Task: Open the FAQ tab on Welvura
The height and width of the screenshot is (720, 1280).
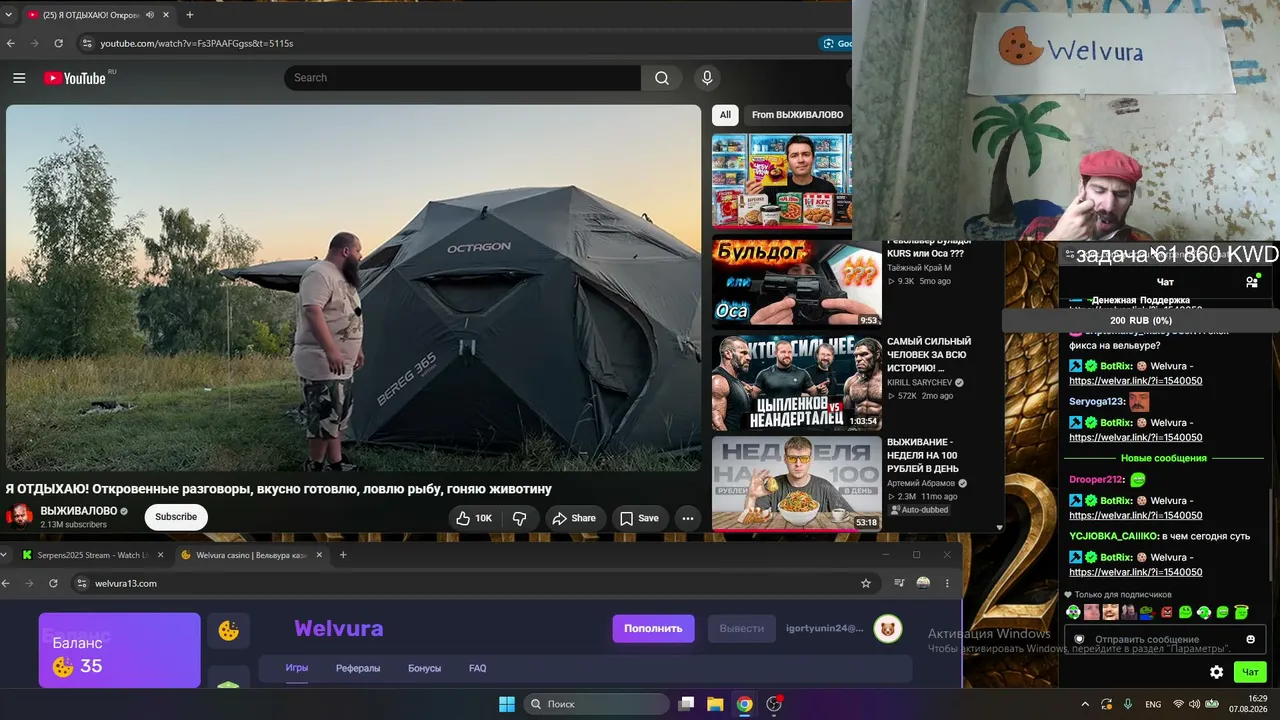Action: click(478, 668)
